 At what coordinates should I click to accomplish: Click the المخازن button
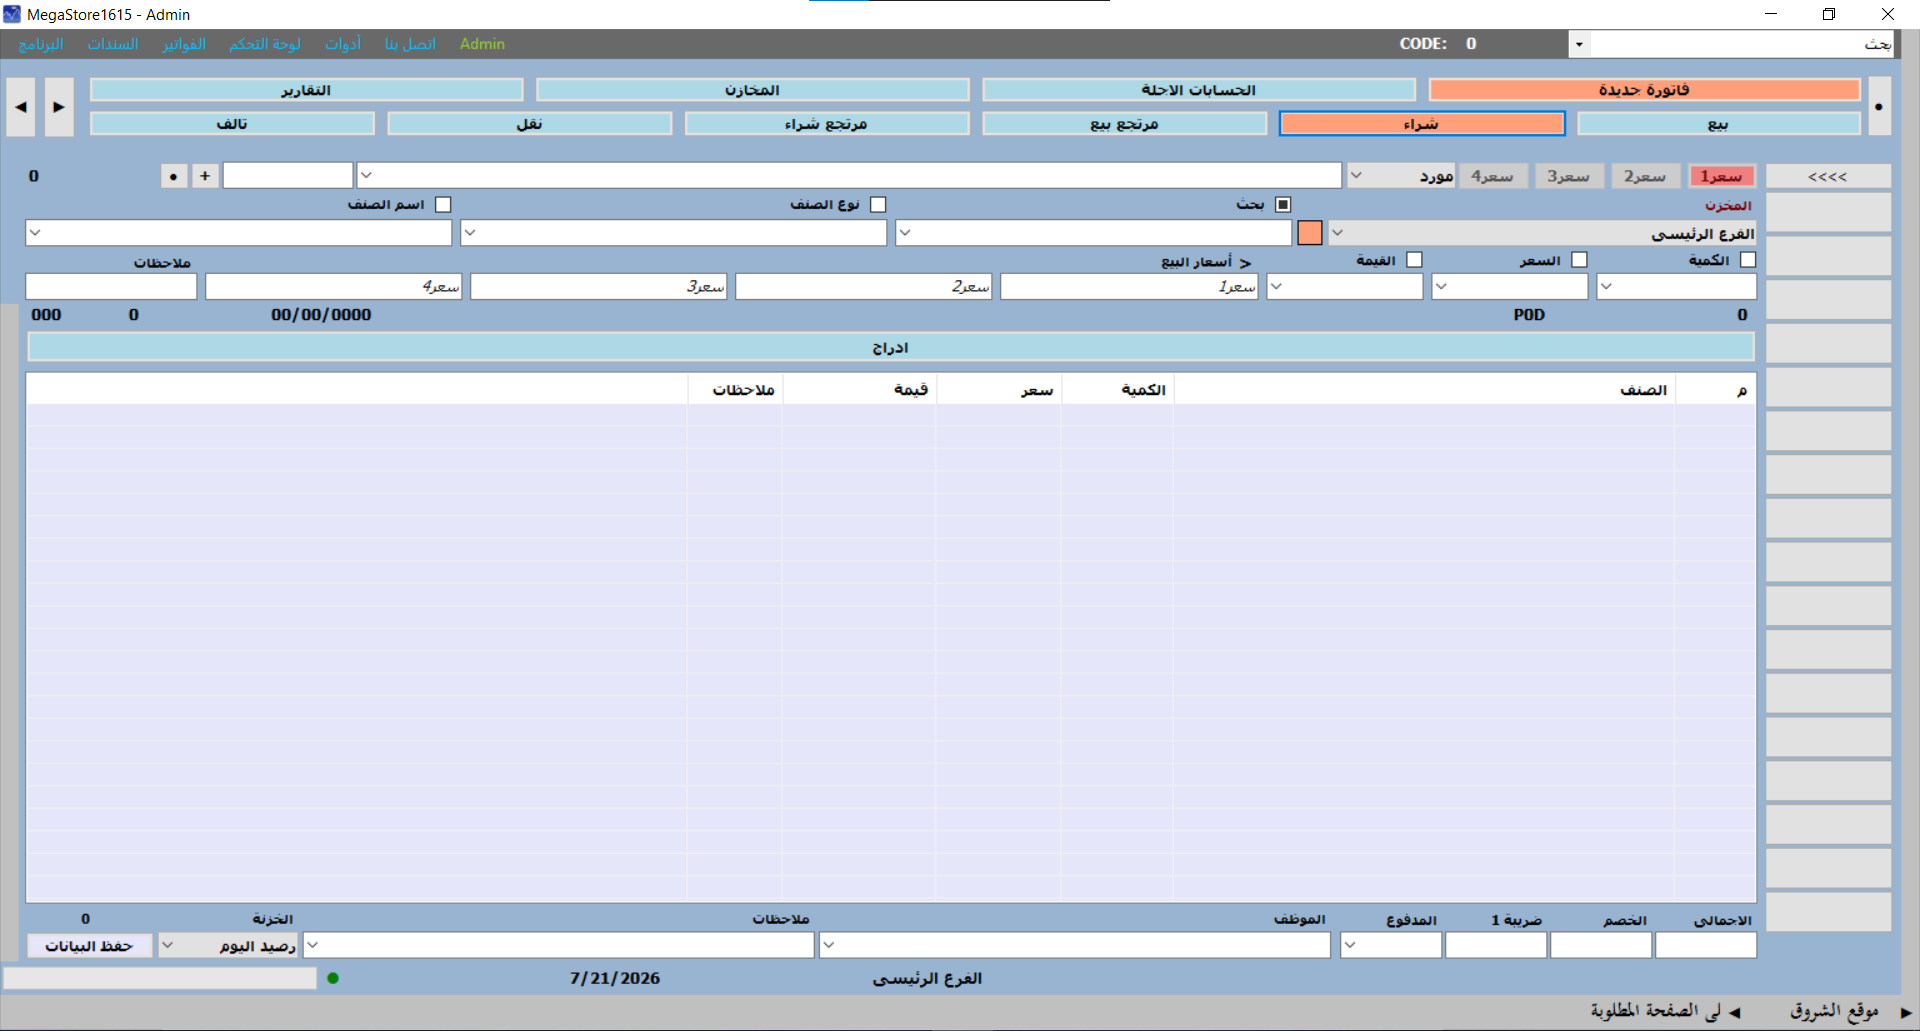752,90
